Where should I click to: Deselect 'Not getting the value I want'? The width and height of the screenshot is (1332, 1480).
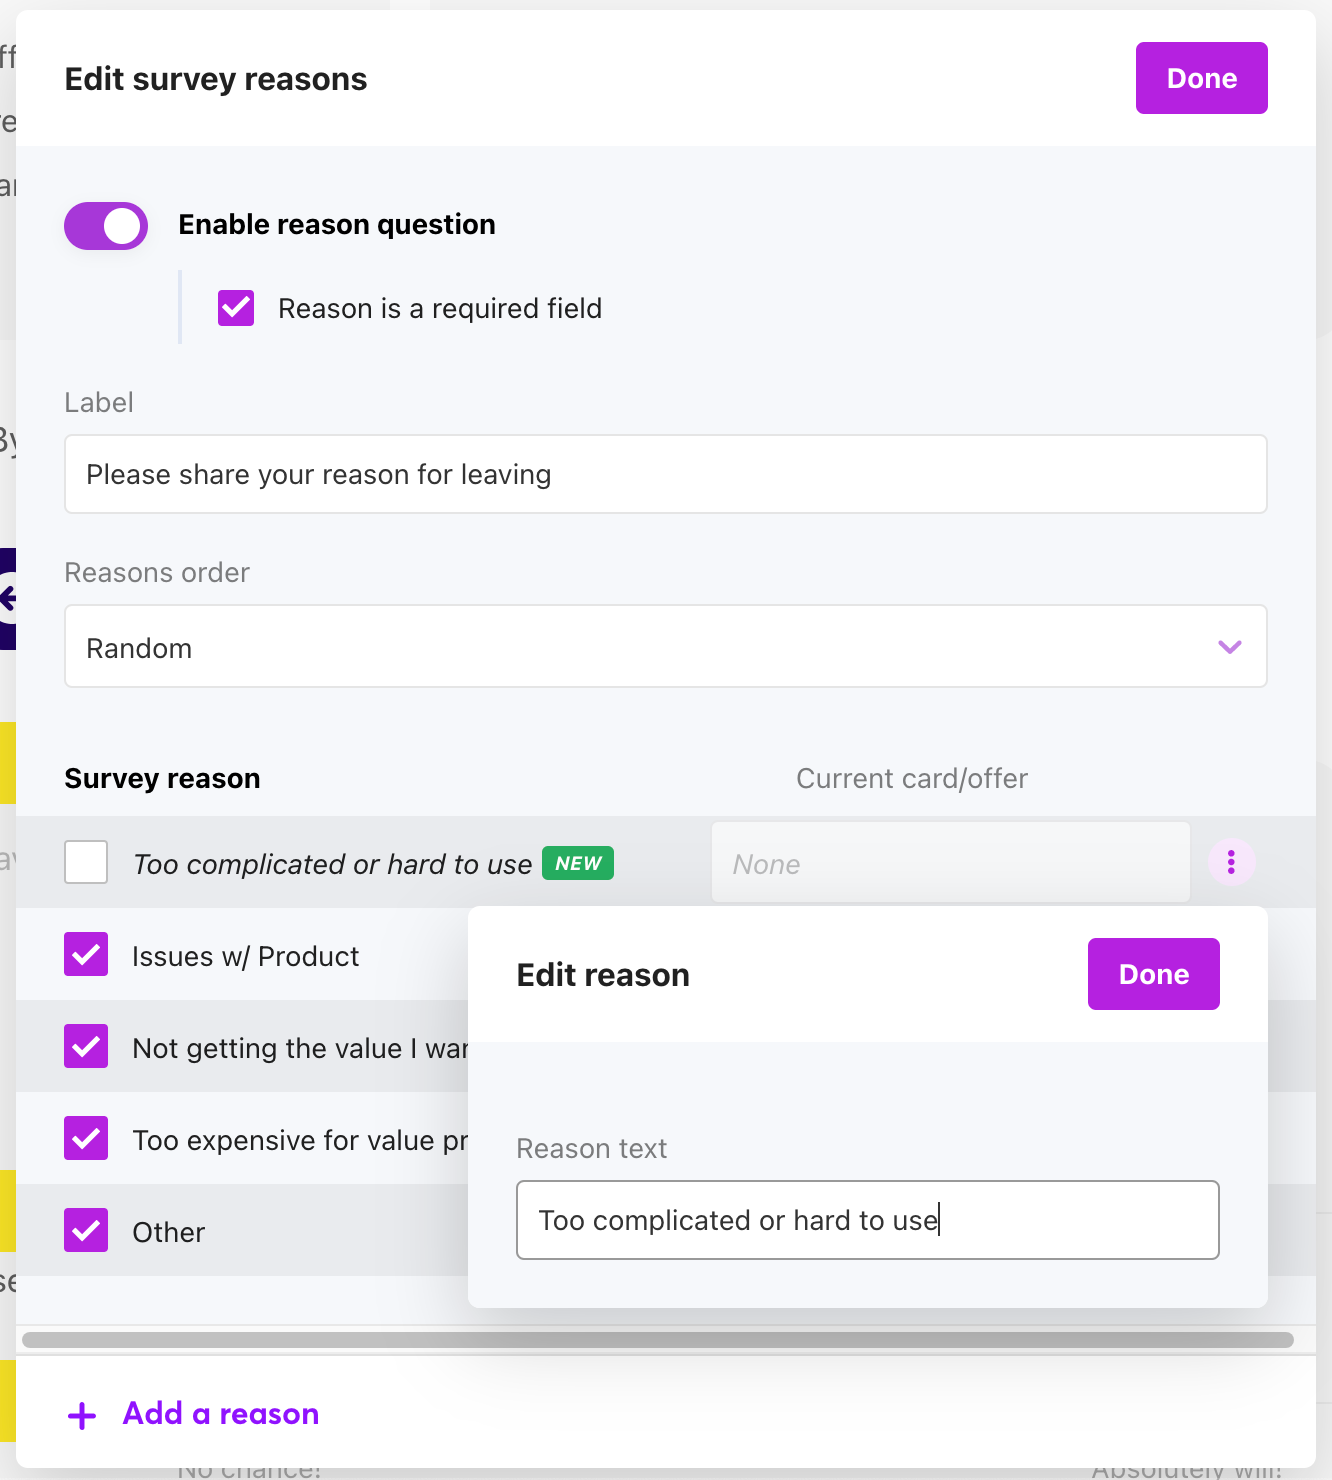pyautogui.click(x=86, y=1046)
